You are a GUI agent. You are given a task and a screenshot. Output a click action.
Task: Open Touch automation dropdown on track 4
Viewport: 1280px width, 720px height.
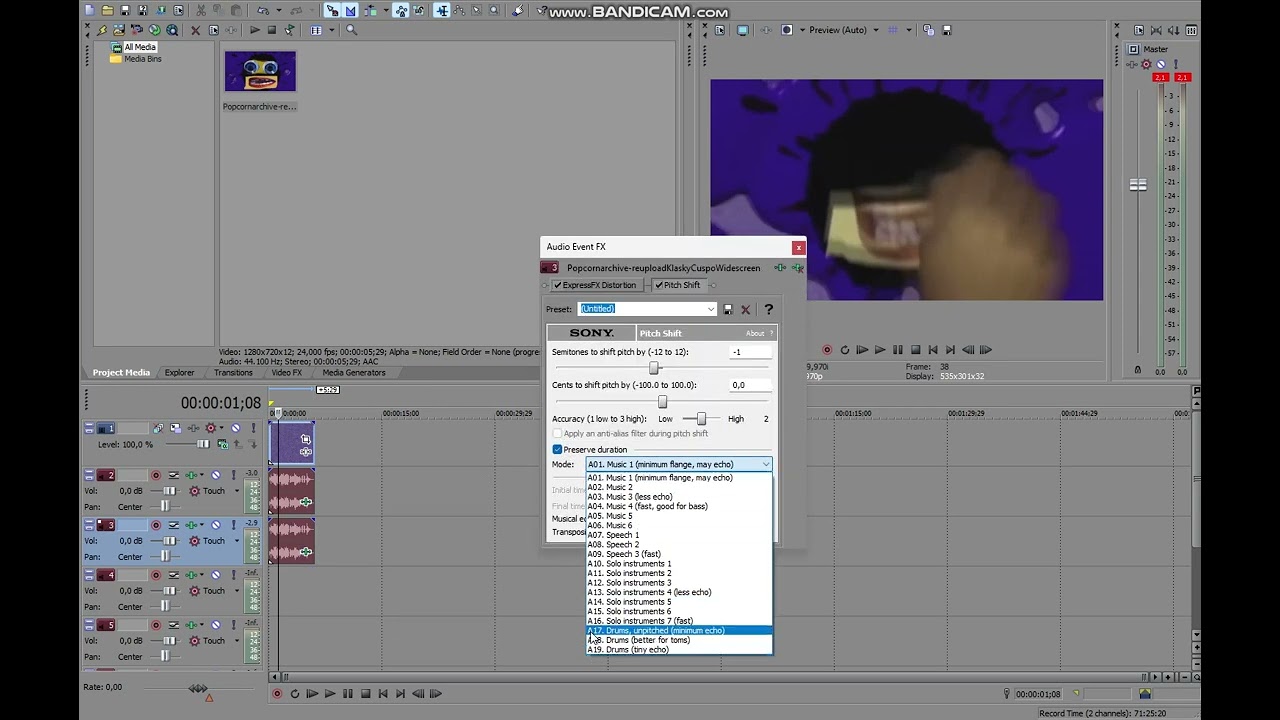tap(237, 591)
